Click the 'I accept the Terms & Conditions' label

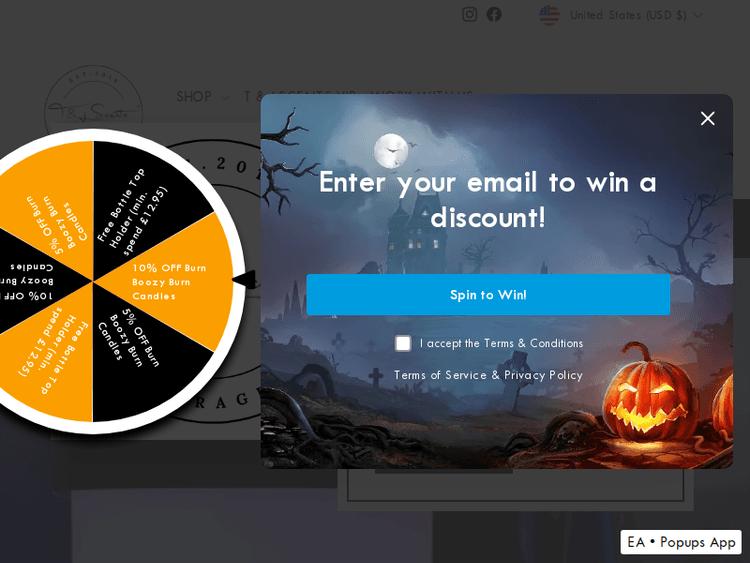pyautogui.click(x=501, y=343)
